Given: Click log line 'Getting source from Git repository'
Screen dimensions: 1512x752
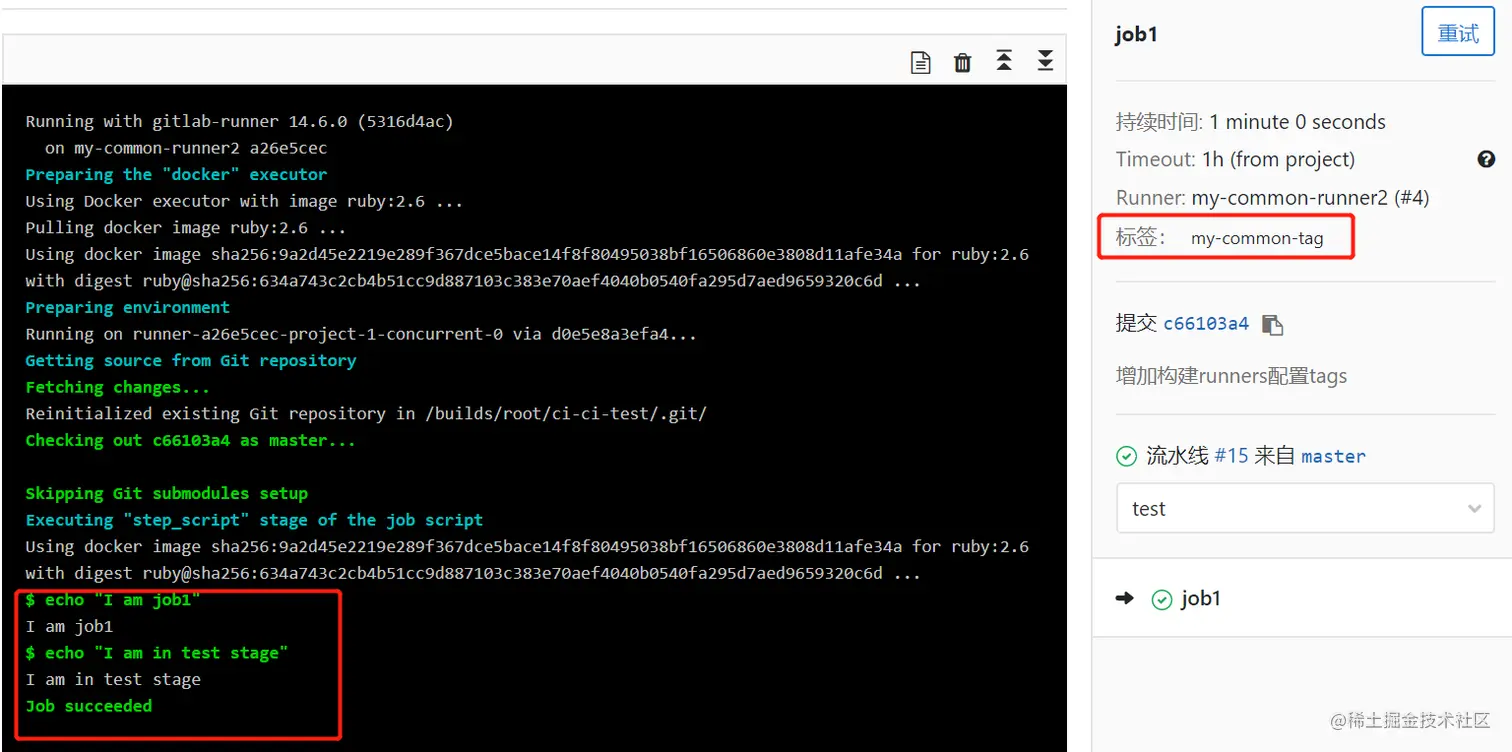Looking at the screenshot, I should [x=191, y=360].
